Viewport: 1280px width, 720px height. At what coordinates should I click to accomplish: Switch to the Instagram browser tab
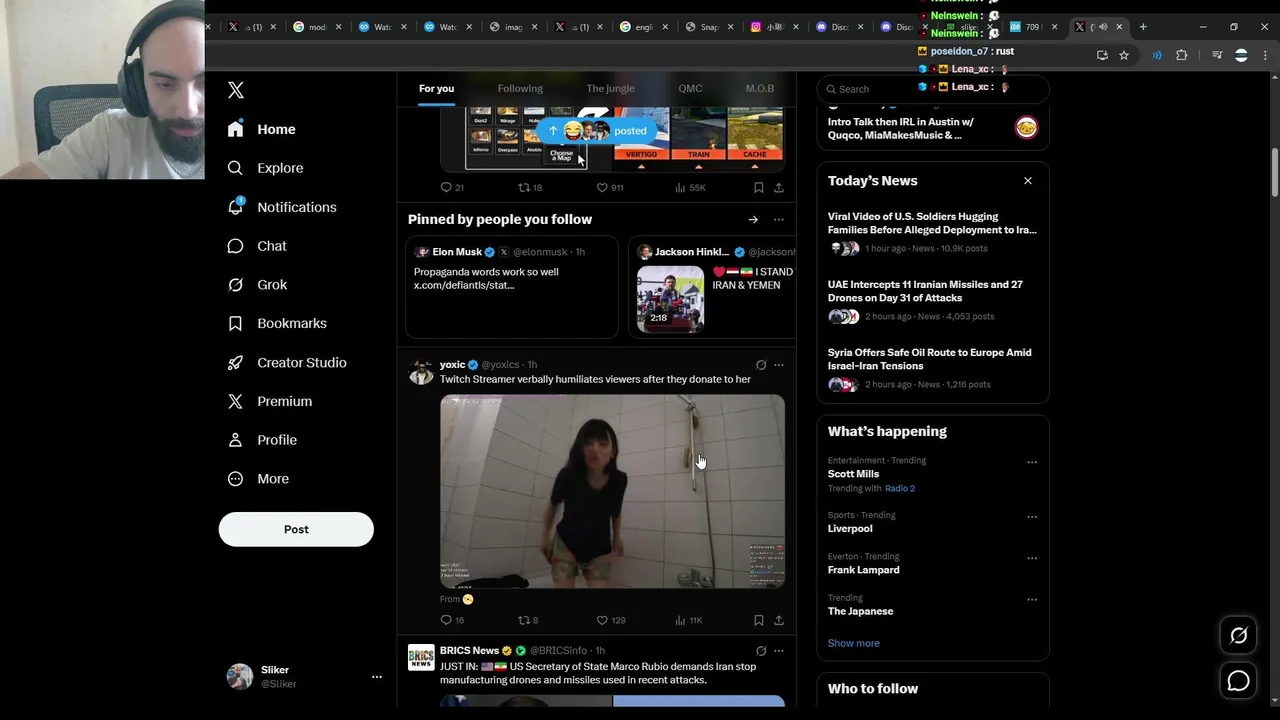pos(774,27)
